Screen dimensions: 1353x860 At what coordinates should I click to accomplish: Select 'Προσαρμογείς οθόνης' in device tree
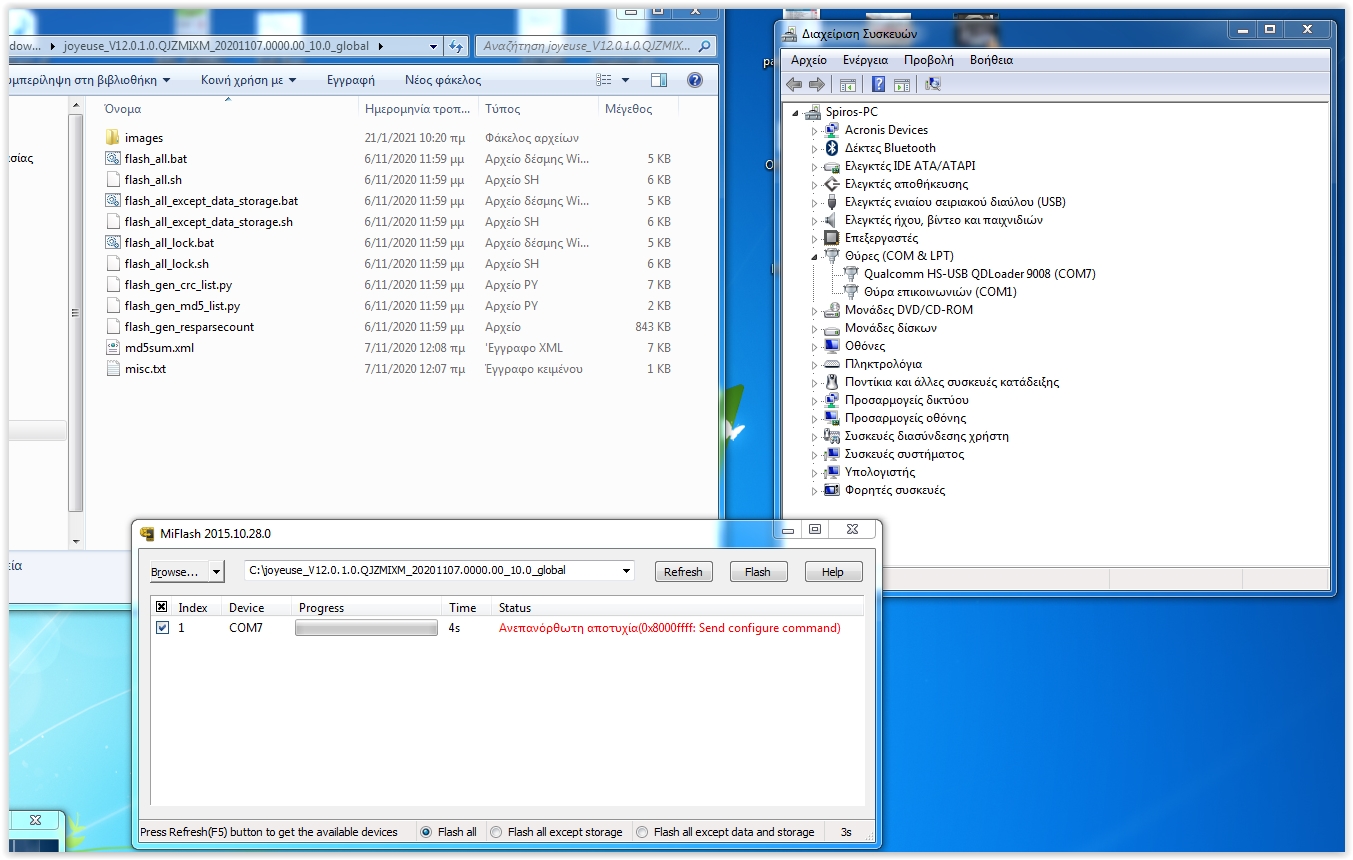tap(905, 418)
